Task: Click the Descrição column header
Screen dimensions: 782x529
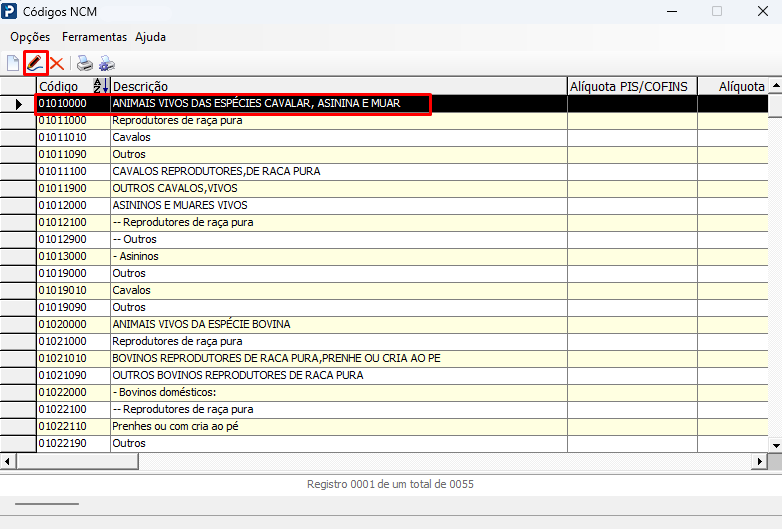Action: tap(339, 86)
